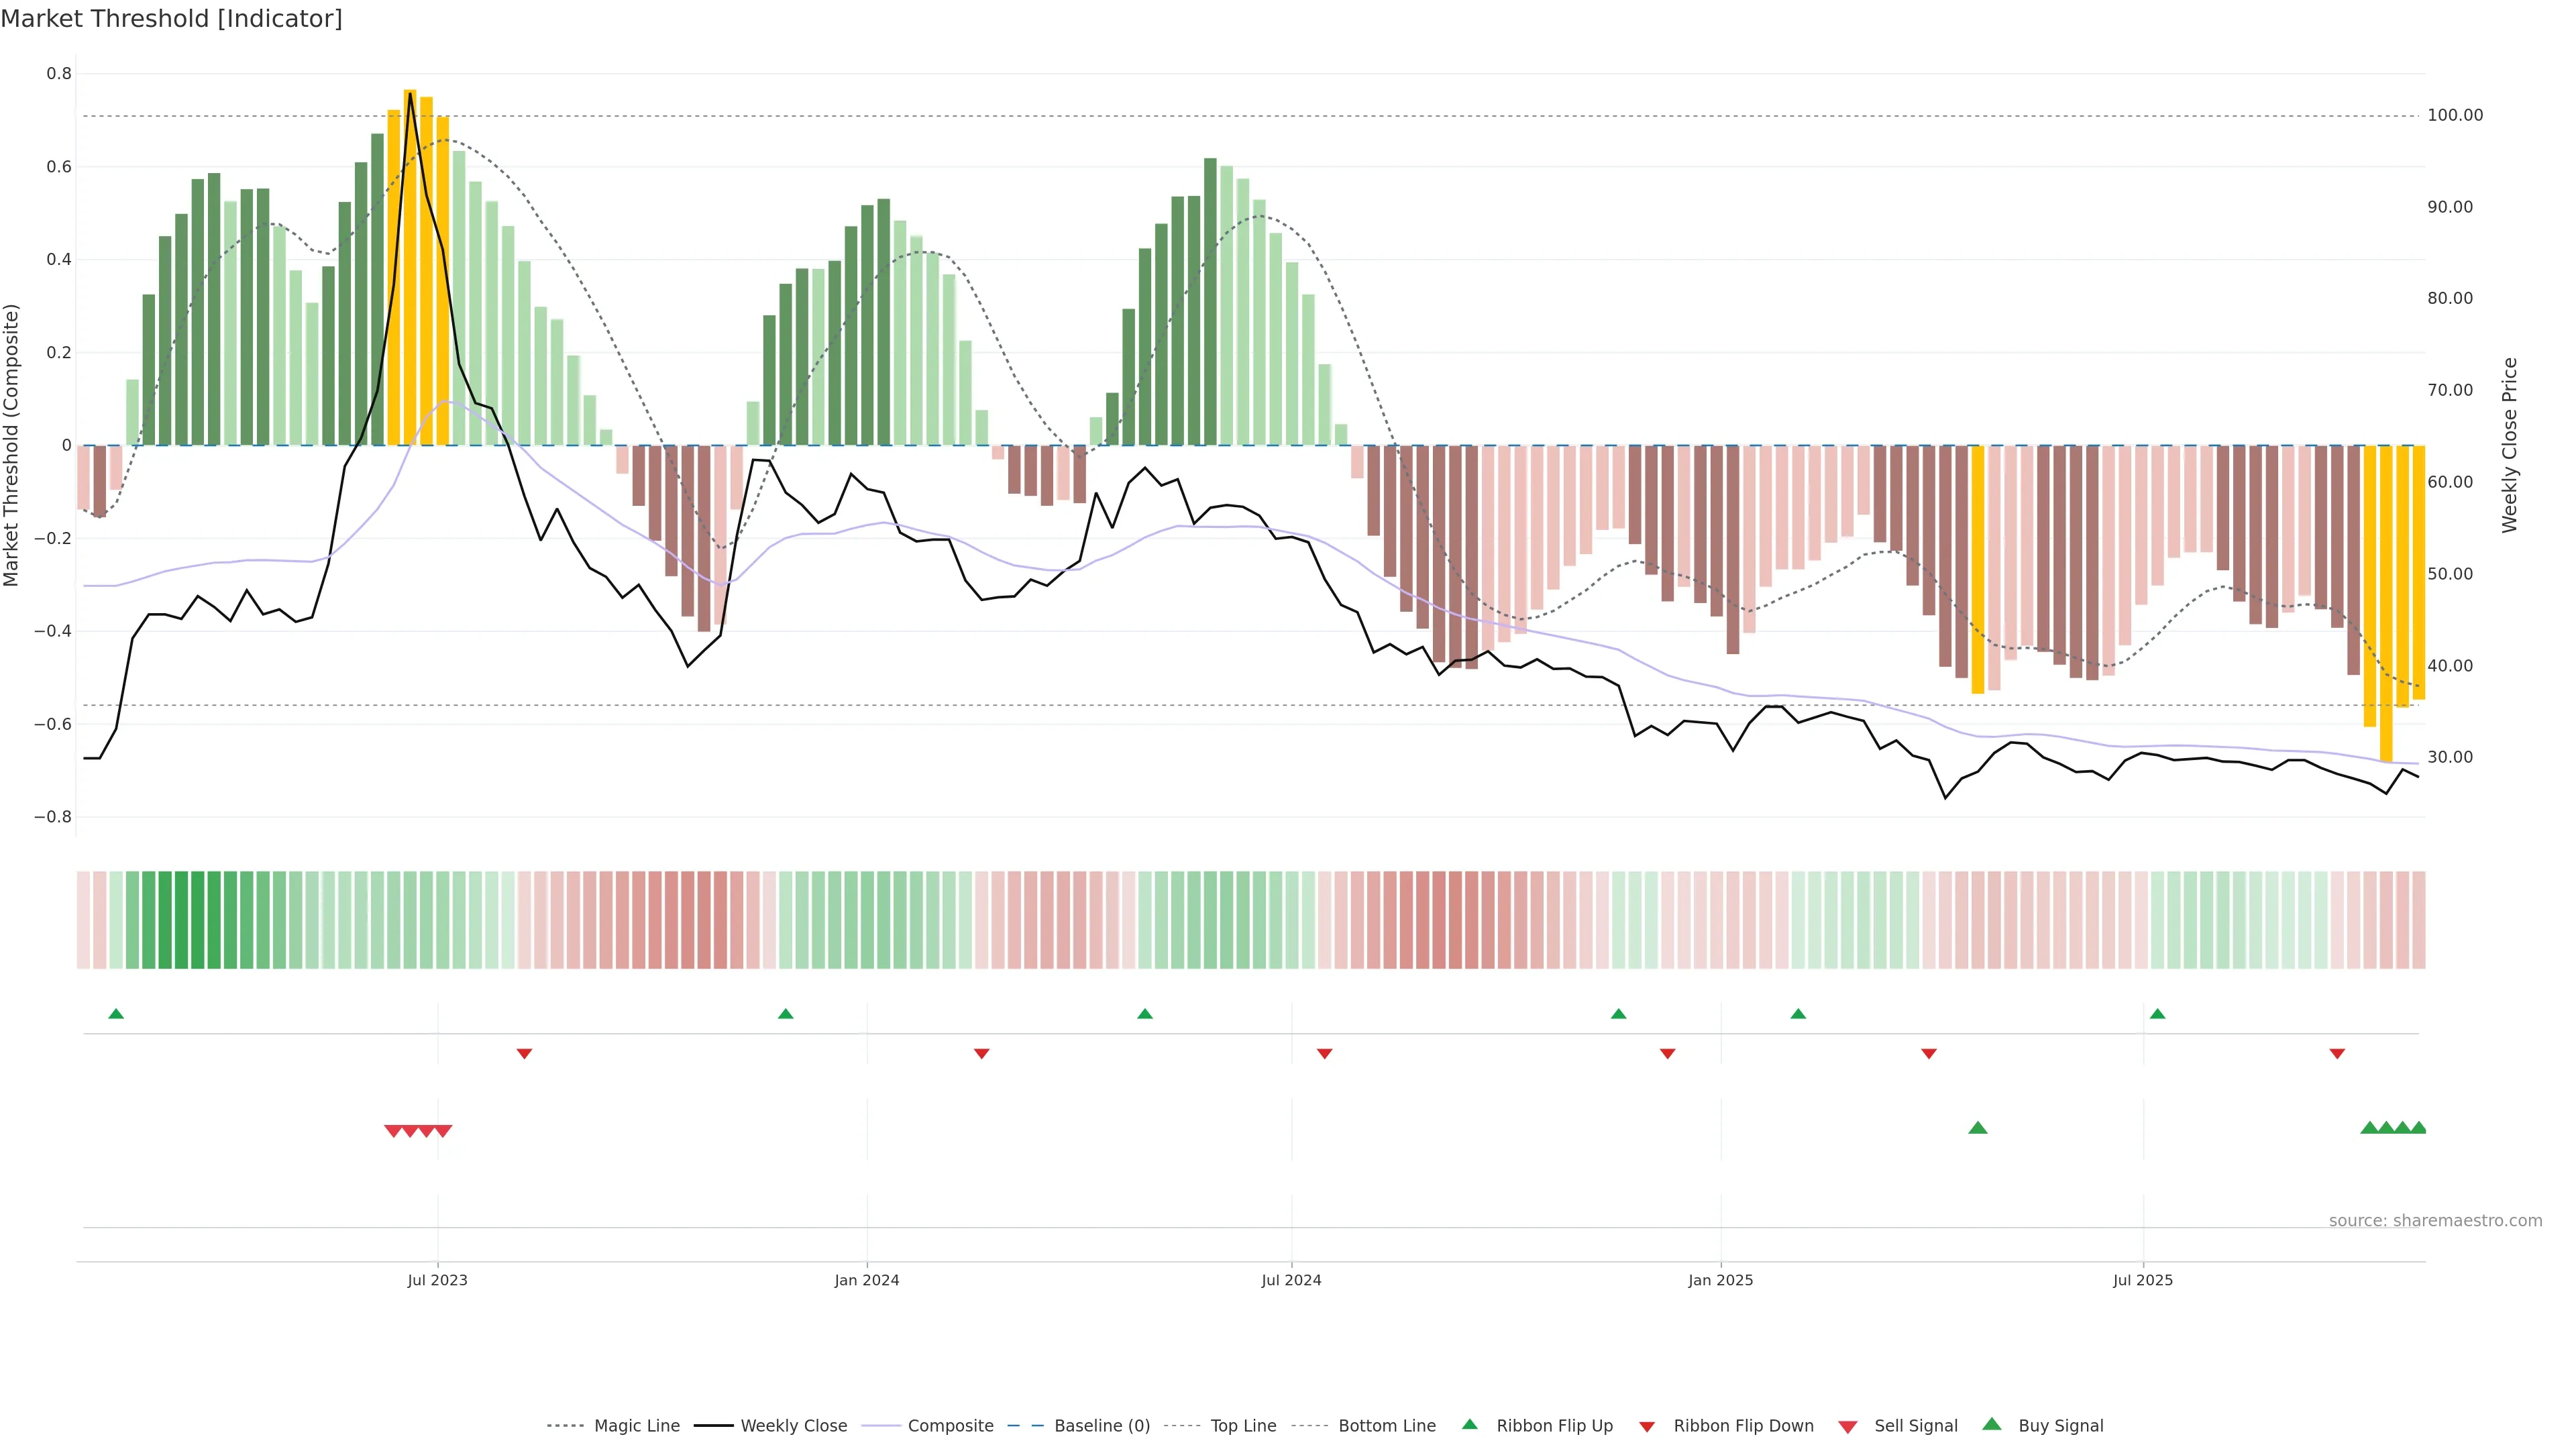Click the Jan 2025 x-axis label
This screenshot has height=1449, width=2576.
[1720, 1280]
